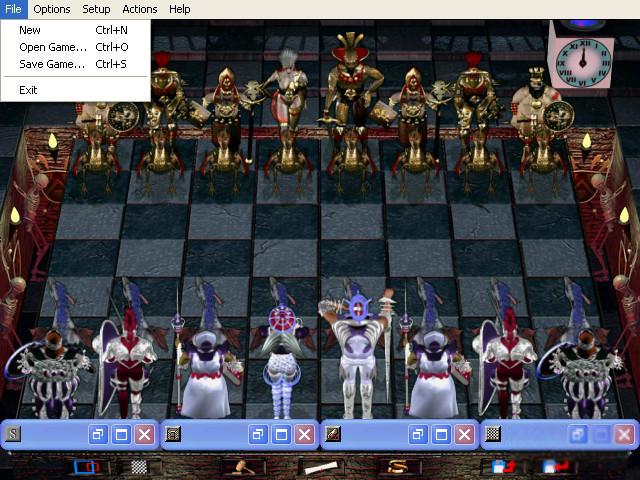This screenshot has width=640, height=480.
Task: Click the golden S icon in bottom toolbar
Action: coord(398,467)
